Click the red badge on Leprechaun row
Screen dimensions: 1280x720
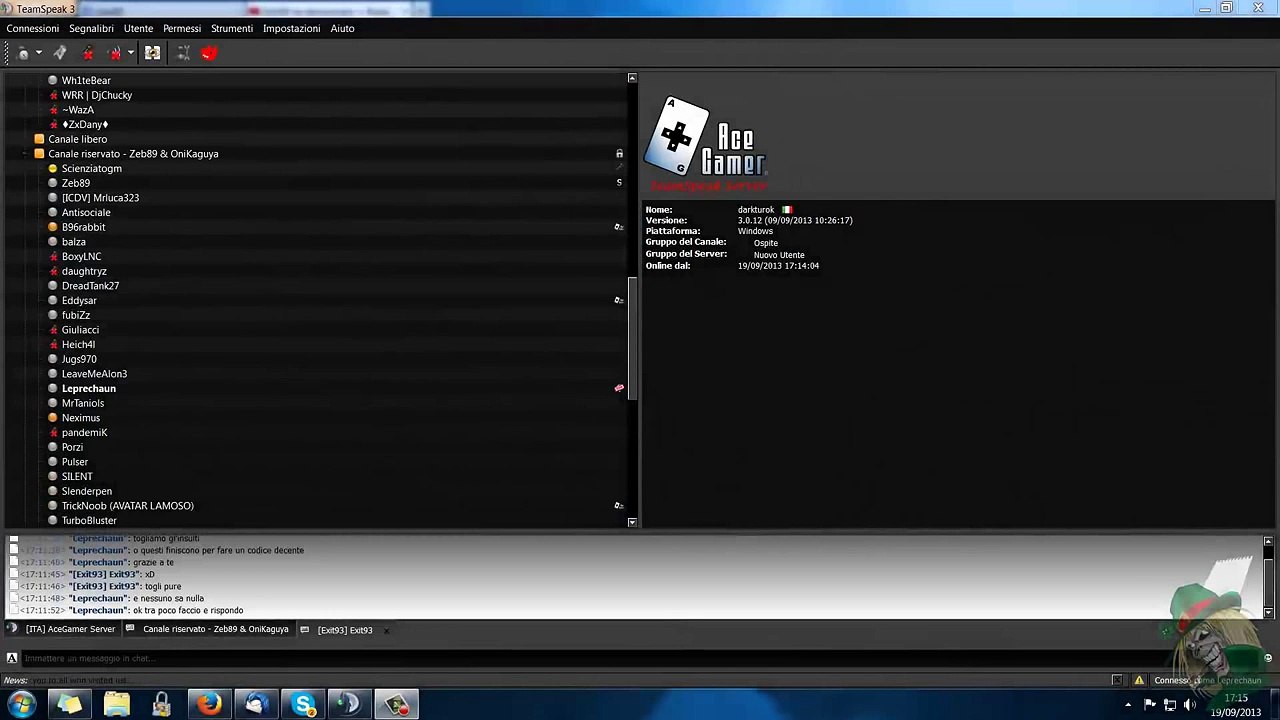click(619, 388)
